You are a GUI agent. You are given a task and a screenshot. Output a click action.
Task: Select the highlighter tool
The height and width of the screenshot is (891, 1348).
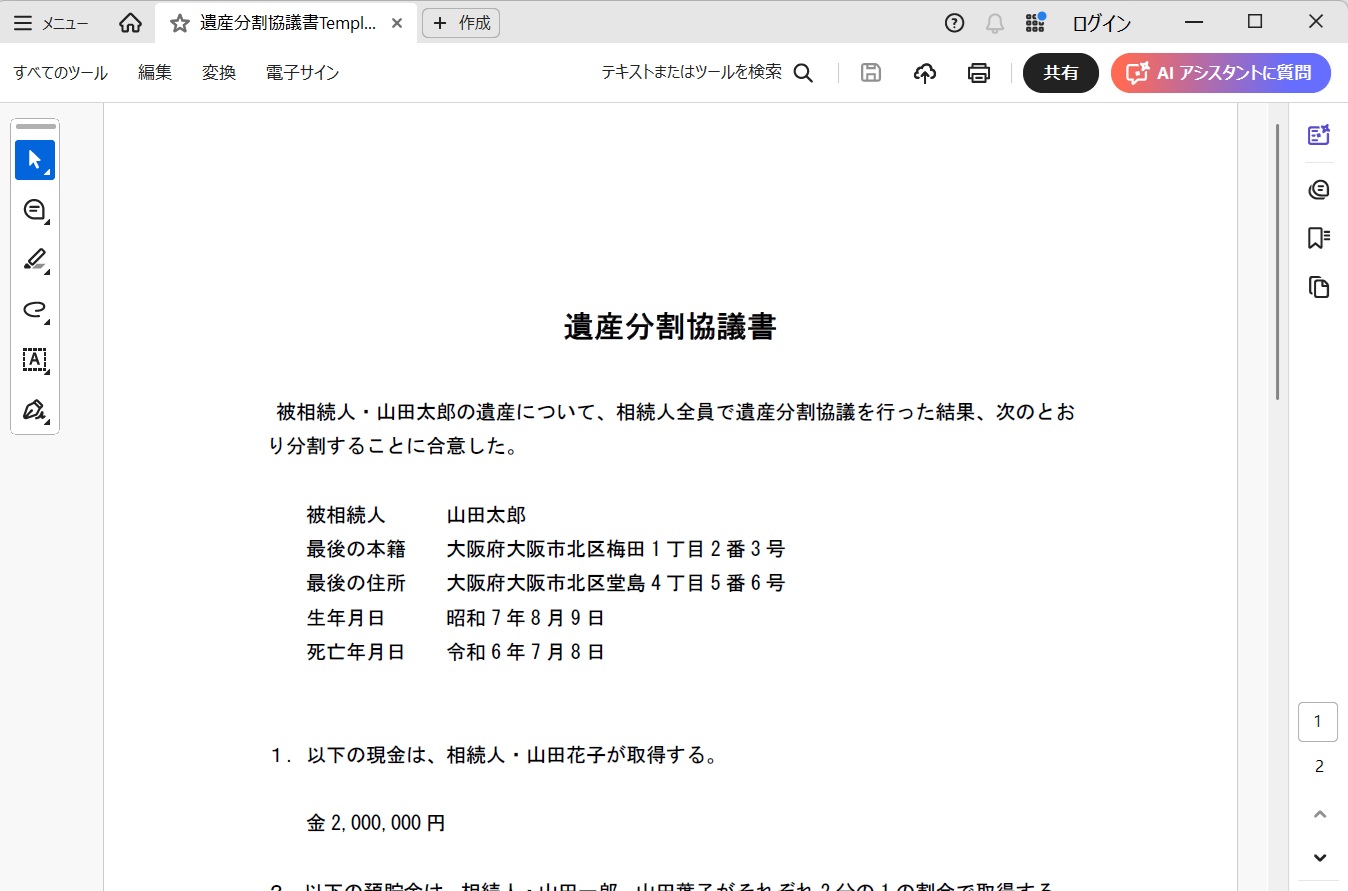(35, 260)
